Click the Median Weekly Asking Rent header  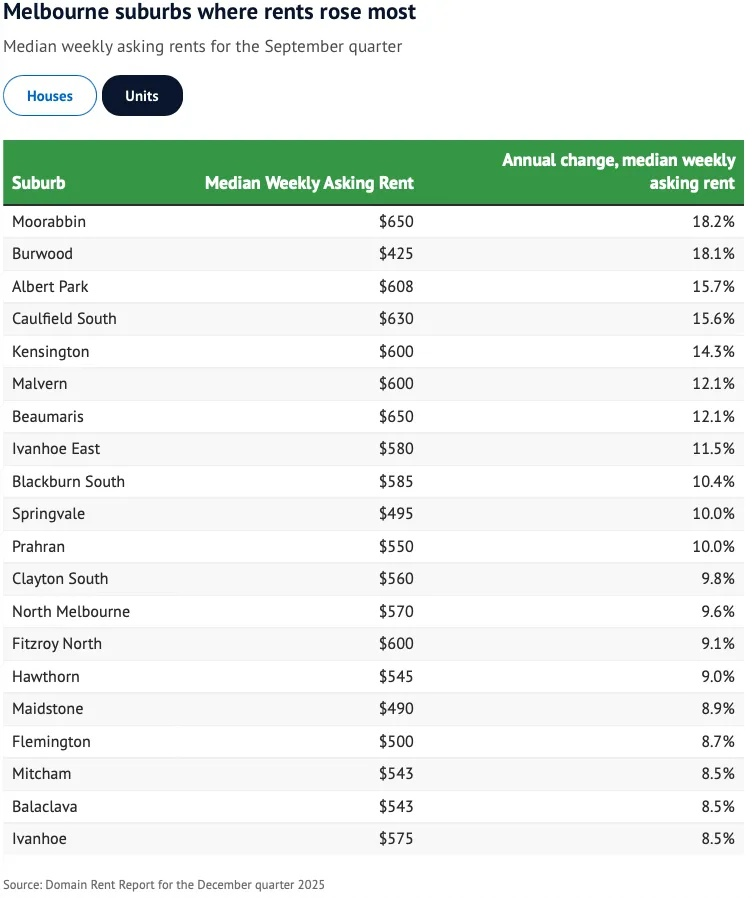(309, 183)
